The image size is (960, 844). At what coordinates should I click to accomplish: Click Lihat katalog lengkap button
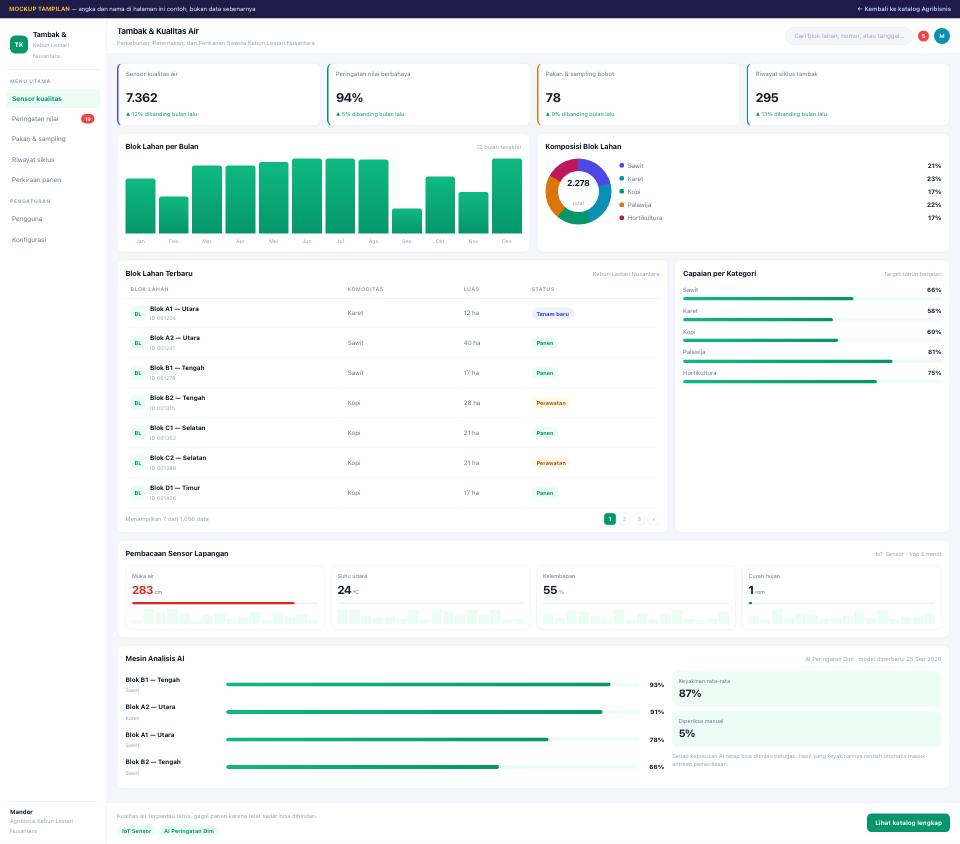(x=908, y=823)
